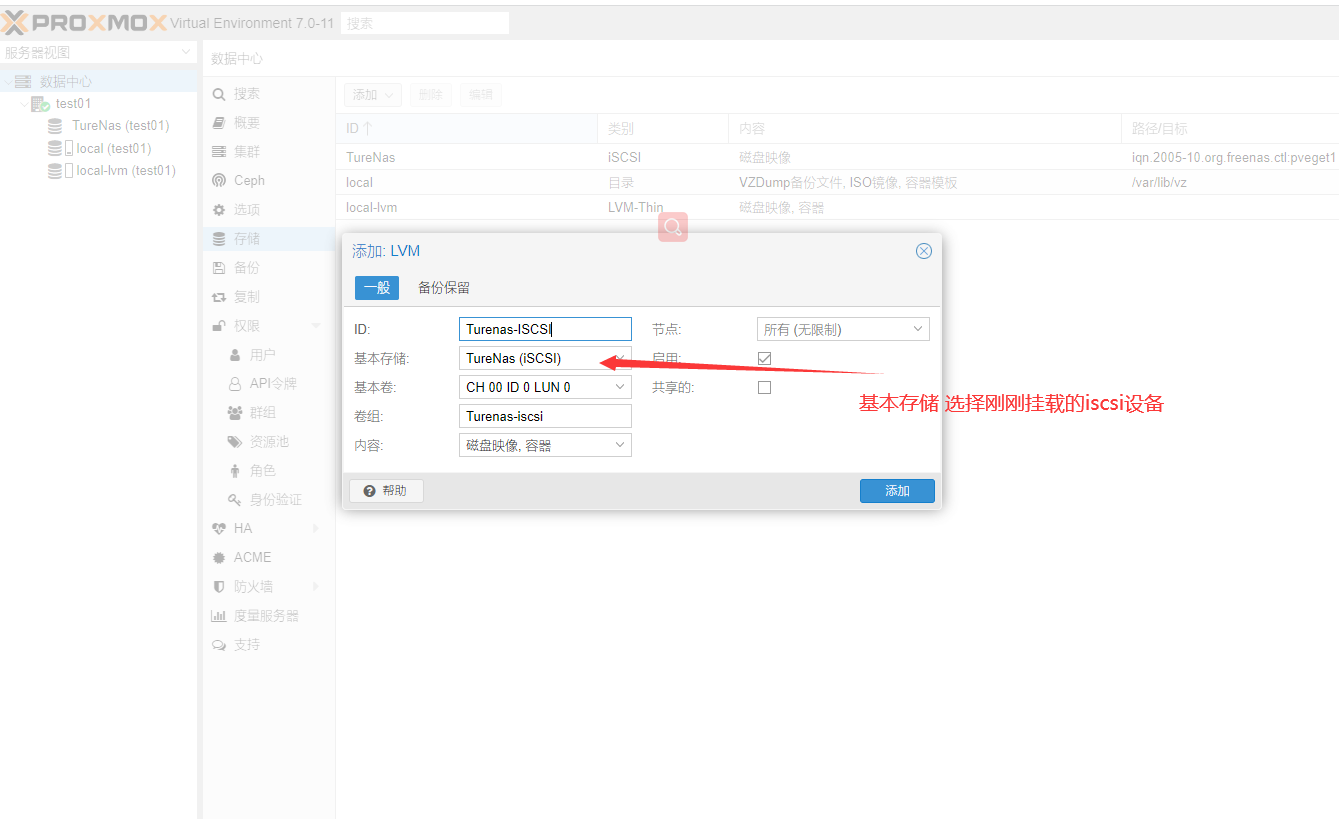This screenshot has width=1339, height=819.
Task: Open the 身份验证 key icon
Action: point(235,500)
